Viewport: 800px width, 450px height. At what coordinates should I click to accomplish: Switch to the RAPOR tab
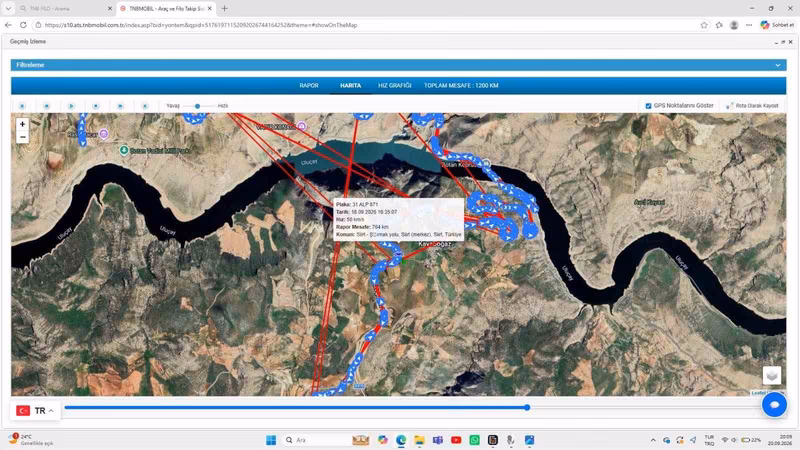[309, 86]
